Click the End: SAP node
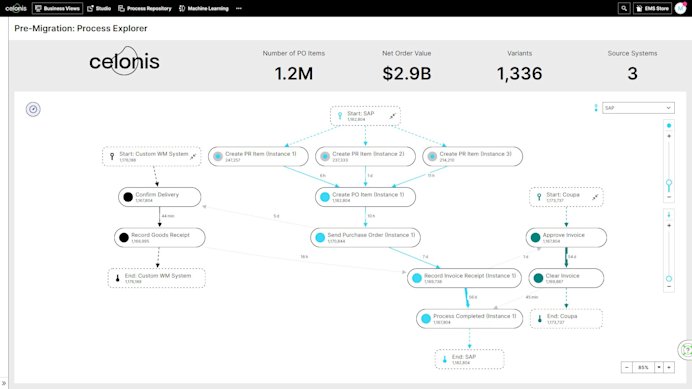This screenshot has height=389, width=692. pos(469,359)
